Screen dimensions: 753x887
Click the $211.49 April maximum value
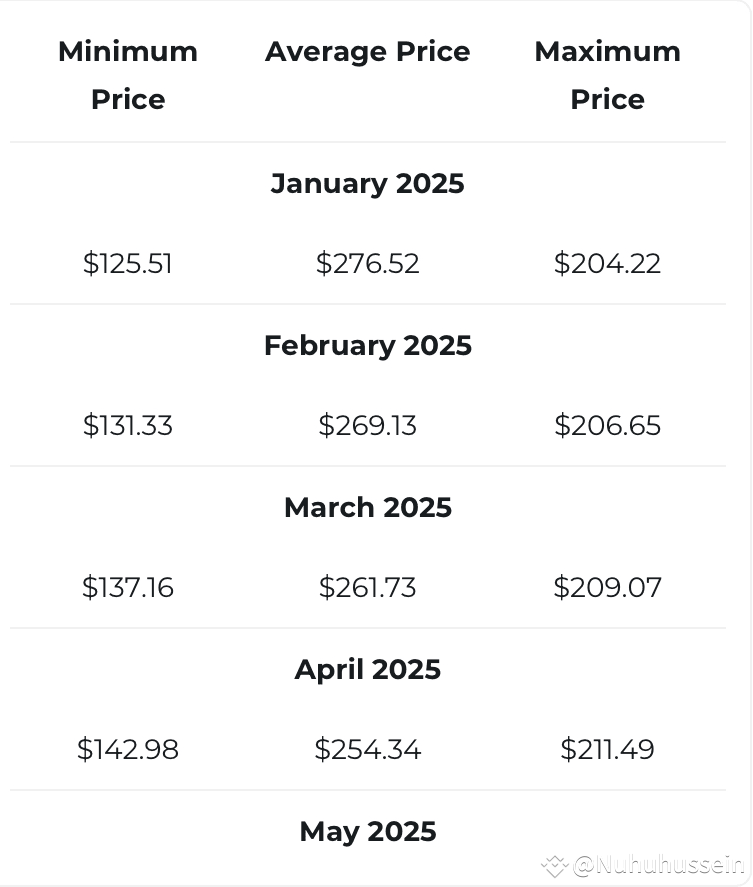click(608, 749)
